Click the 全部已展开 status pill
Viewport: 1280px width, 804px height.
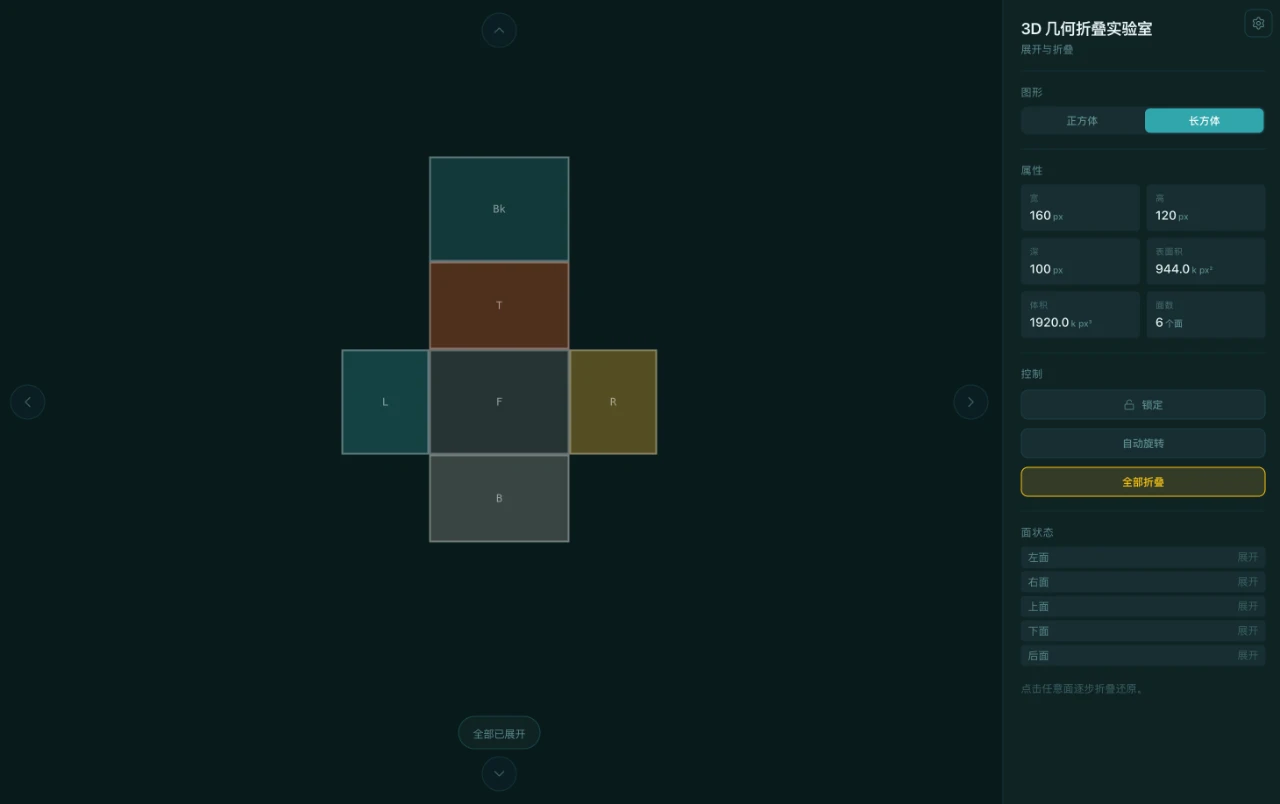[499, 733]
